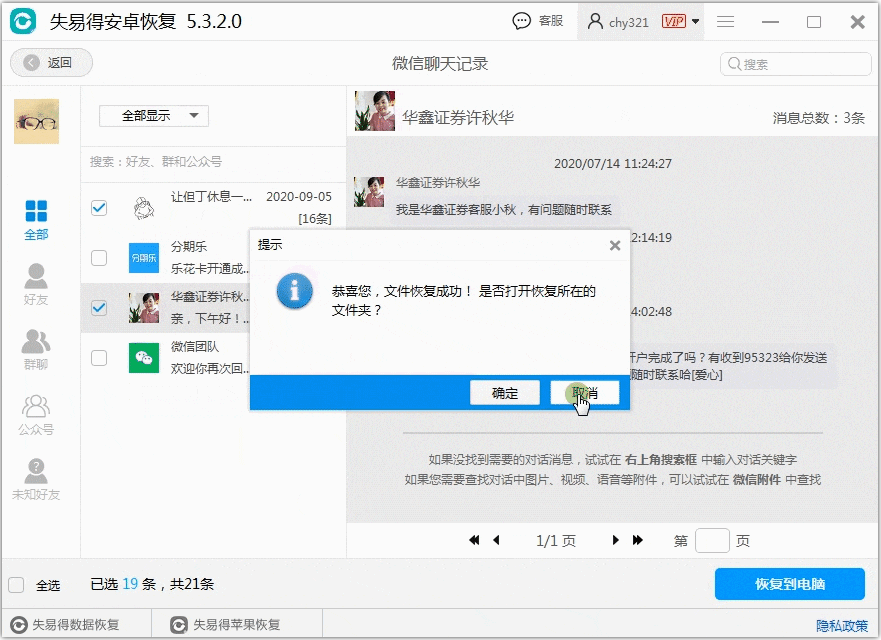Toggle the 全选 select-all checkbox
Screen dimensions: 881x640
pyautogui.click(x=16, y=585)
